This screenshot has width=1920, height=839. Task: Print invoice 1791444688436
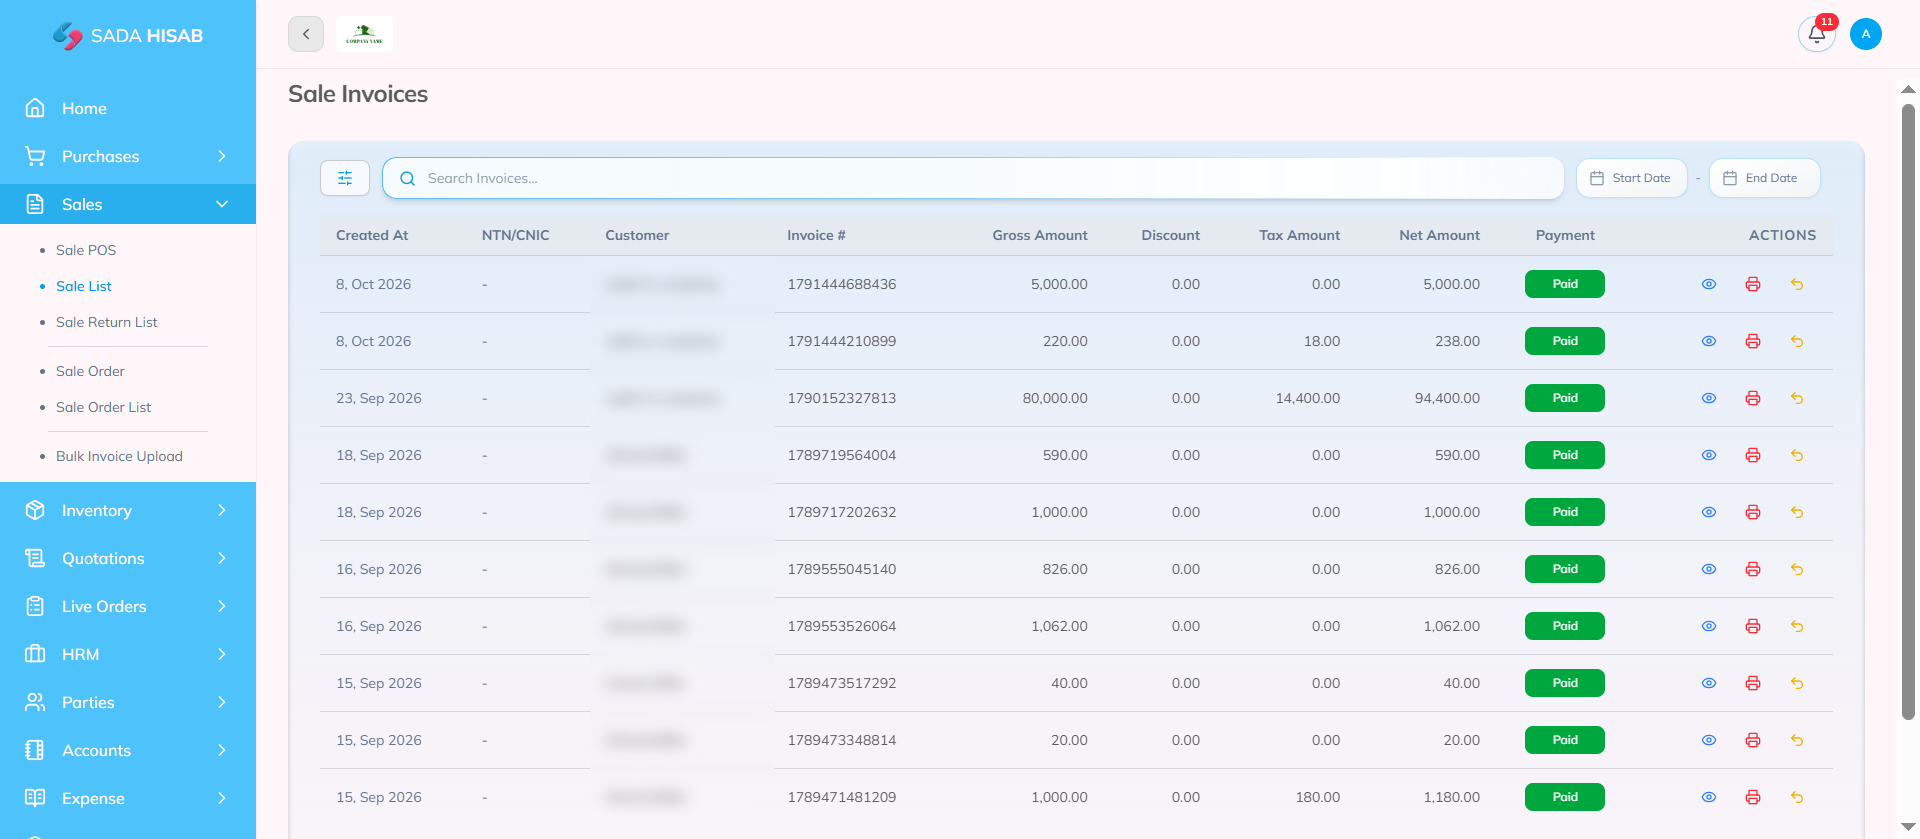(x=1753, y=284)
